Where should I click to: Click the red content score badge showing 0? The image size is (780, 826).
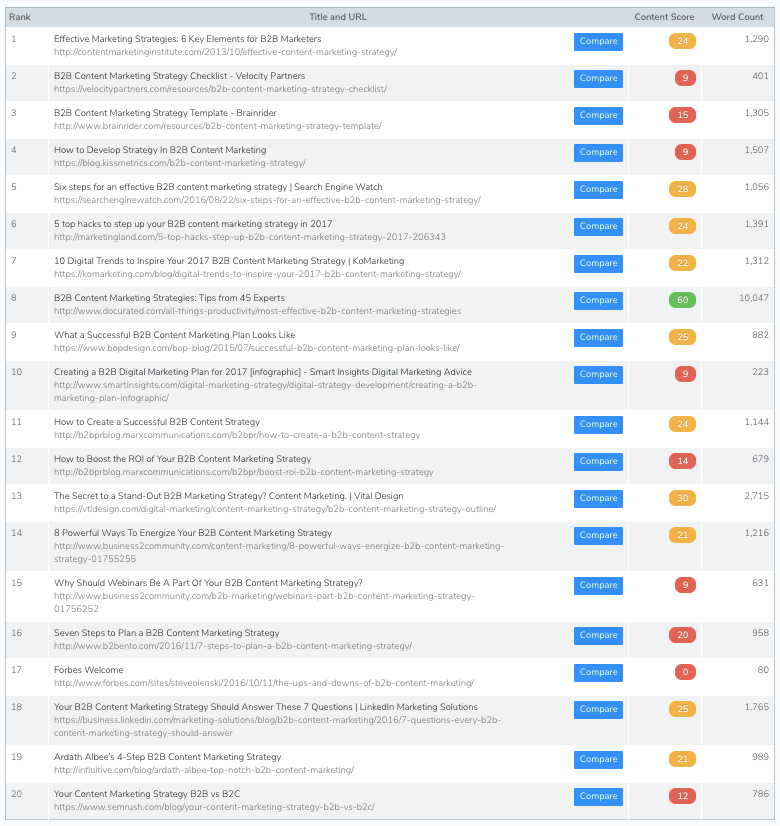click(x=682, y=672)
